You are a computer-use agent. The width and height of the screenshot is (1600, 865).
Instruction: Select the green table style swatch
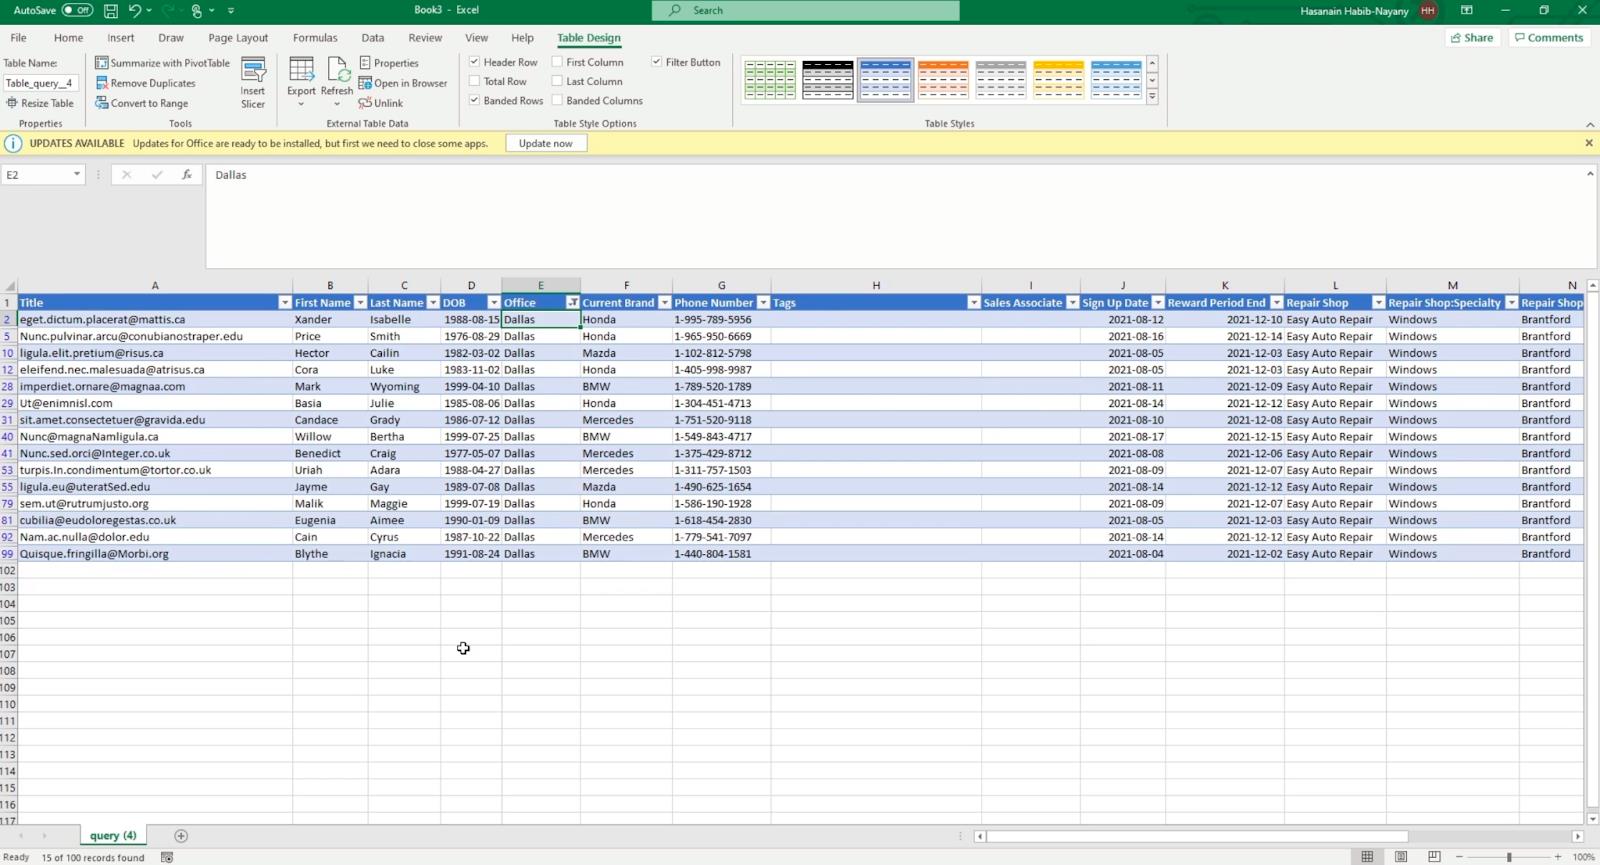tap(770, 80)
